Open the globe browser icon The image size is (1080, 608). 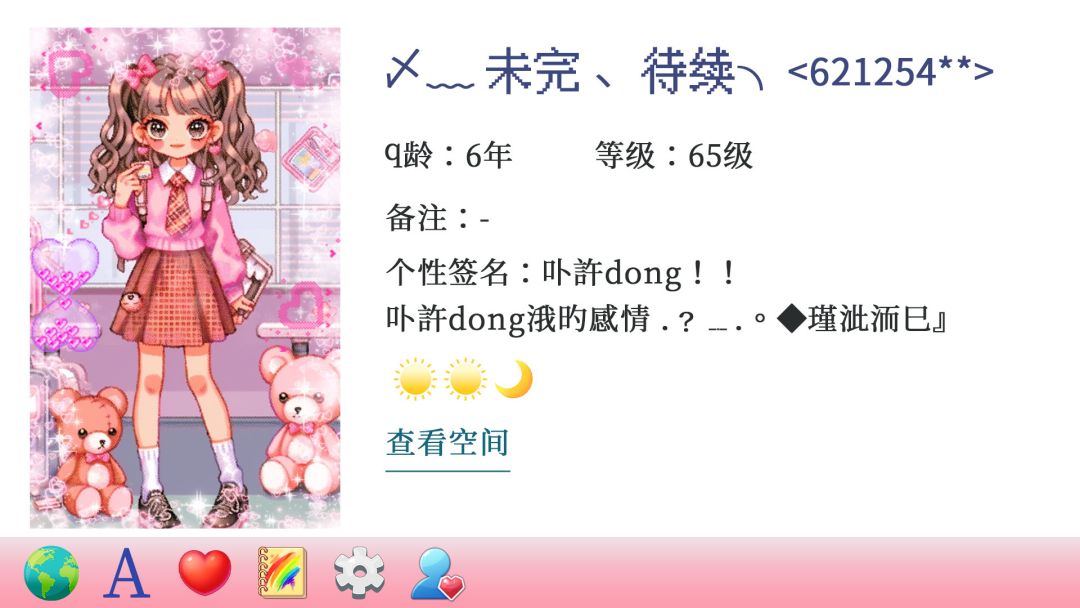tap(51, 573)
